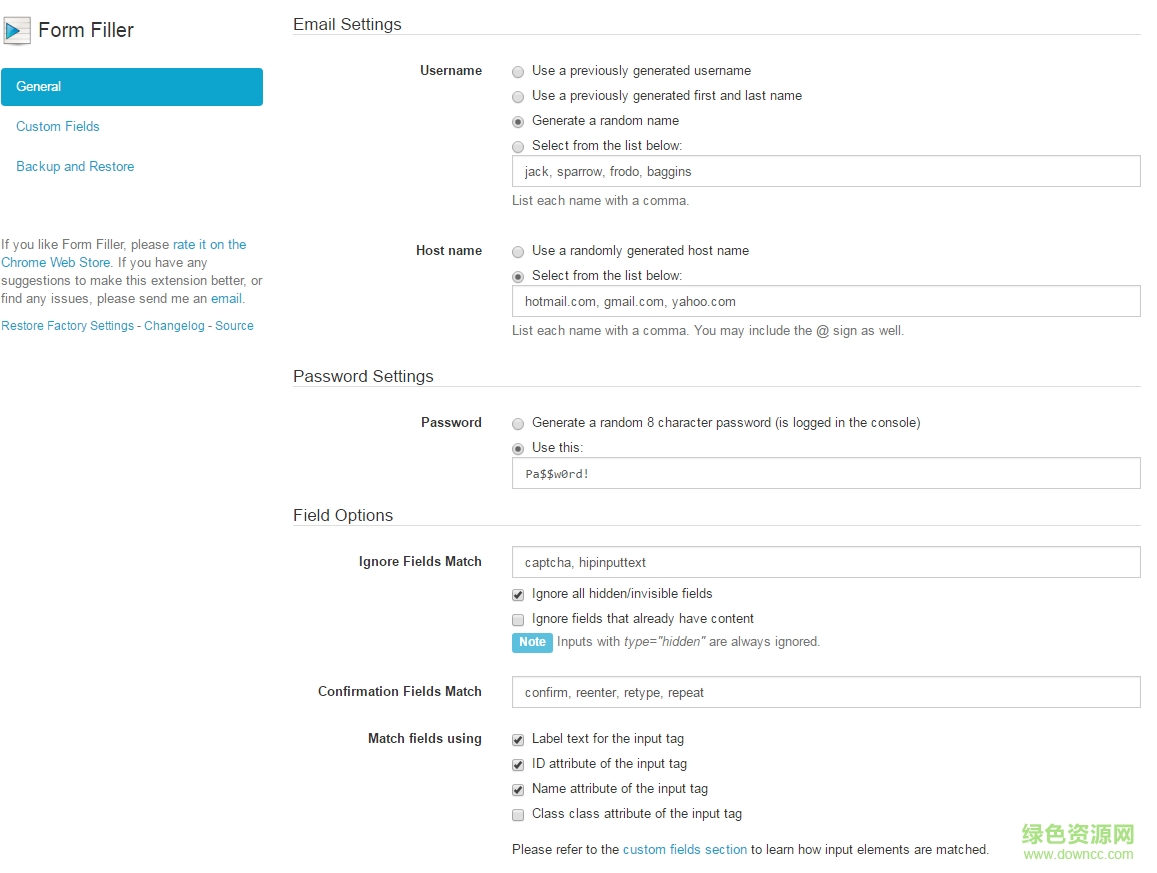1157x873 pixels.
Task: Open the Backup and Restore section
Action: click(x=75, y=166)
